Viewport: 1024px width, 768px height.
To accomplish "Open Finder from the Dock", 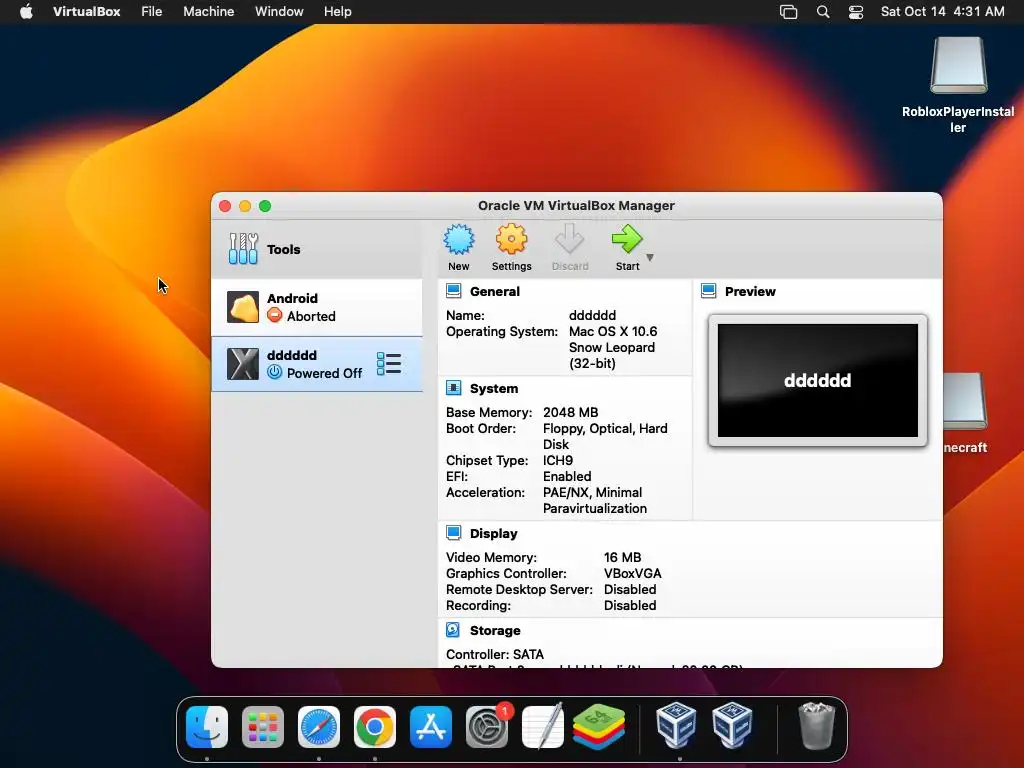I will [x=207, y=727].
